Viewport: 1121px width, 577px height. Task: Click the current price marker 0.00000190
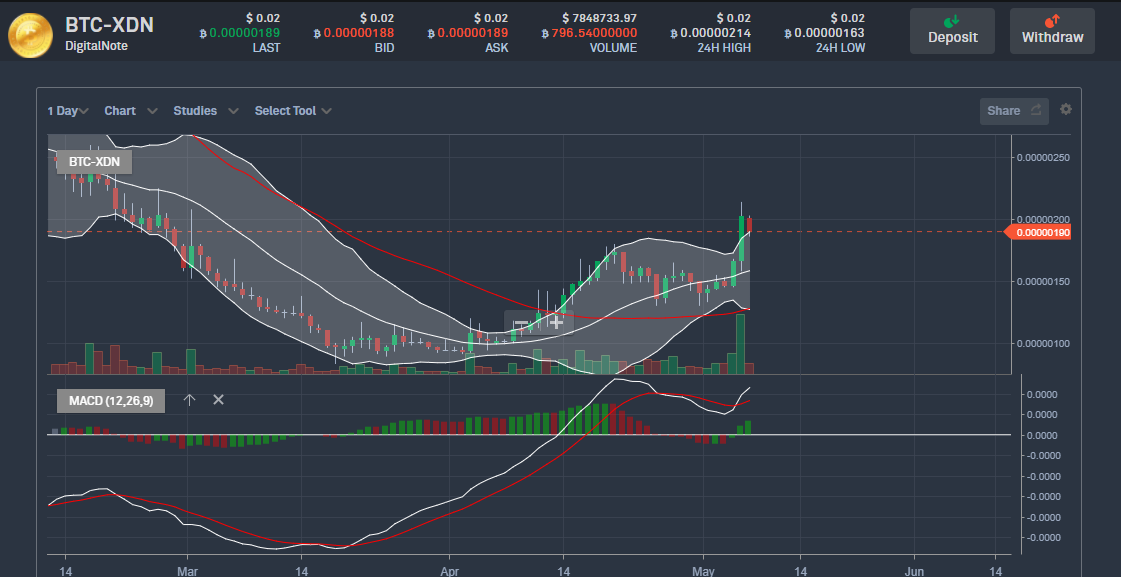point(1037,232)
